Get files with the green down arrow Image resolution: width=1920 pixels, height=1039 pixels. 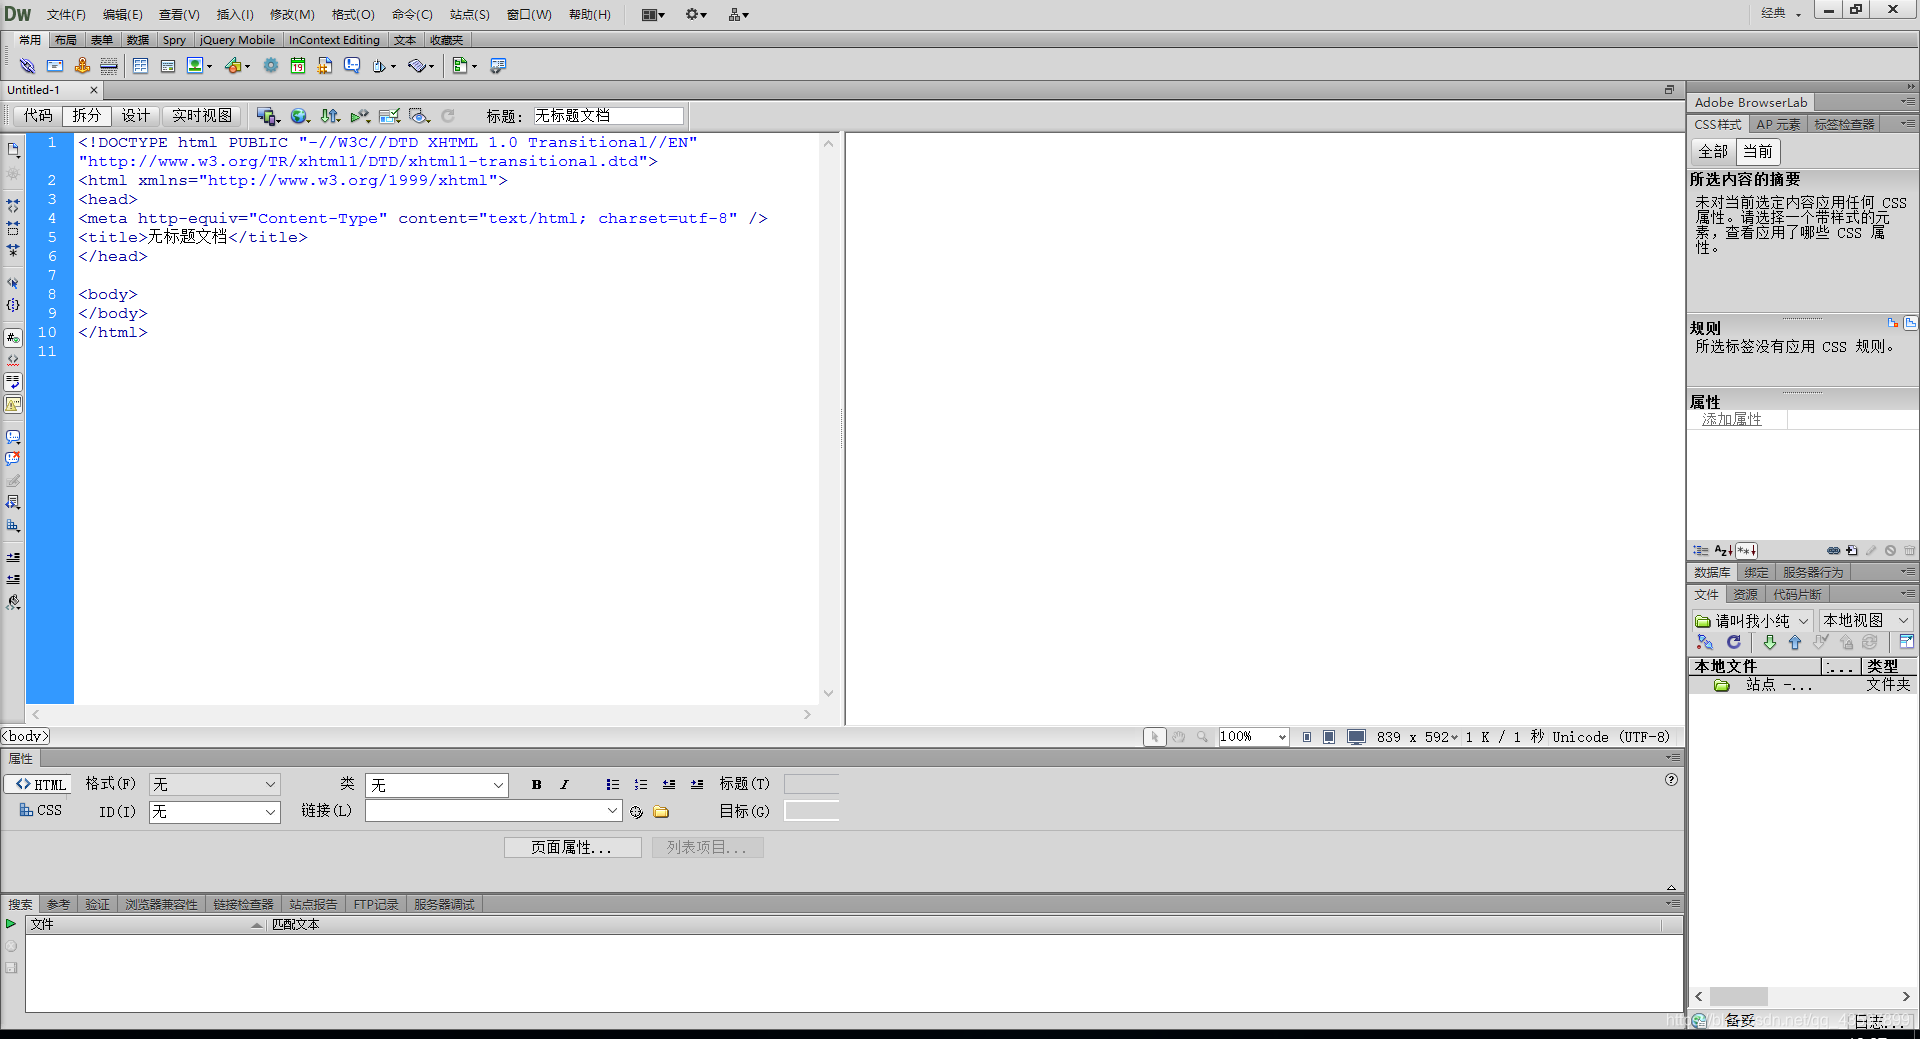[x=1770, y=643]
